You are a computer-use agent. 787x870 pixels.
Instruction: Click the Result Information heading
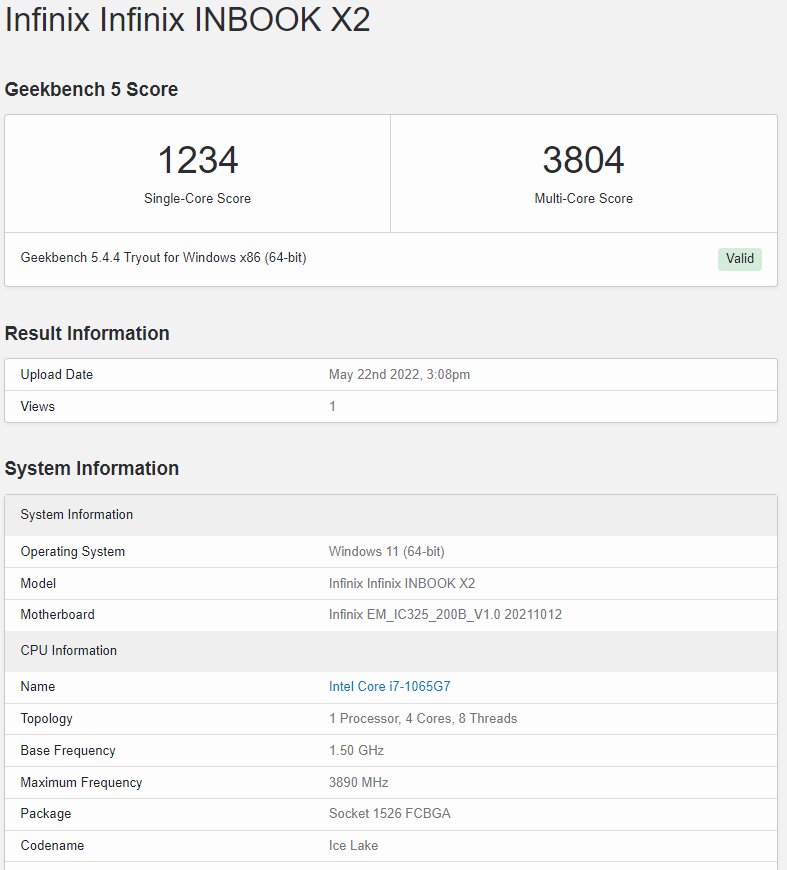[x=87, y=333]
